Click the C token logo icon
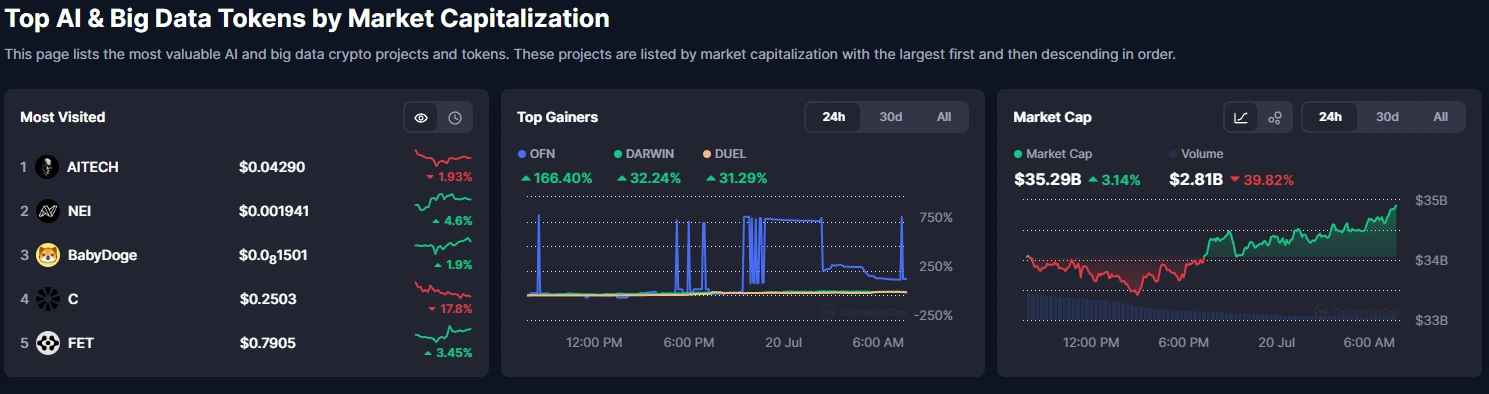The height and width of the screenshot is (394, 1489). (x=47, y=299)
